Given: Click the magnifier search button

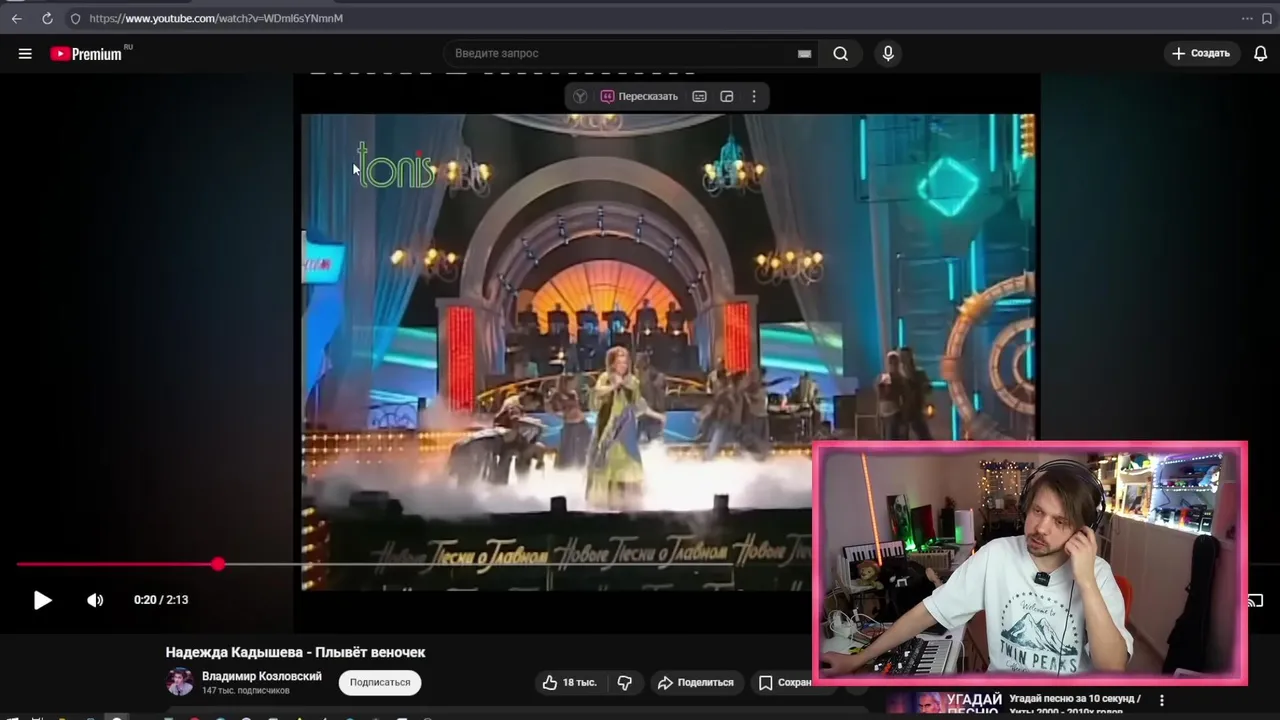Looking at the screenshot, I should (841, 54).
